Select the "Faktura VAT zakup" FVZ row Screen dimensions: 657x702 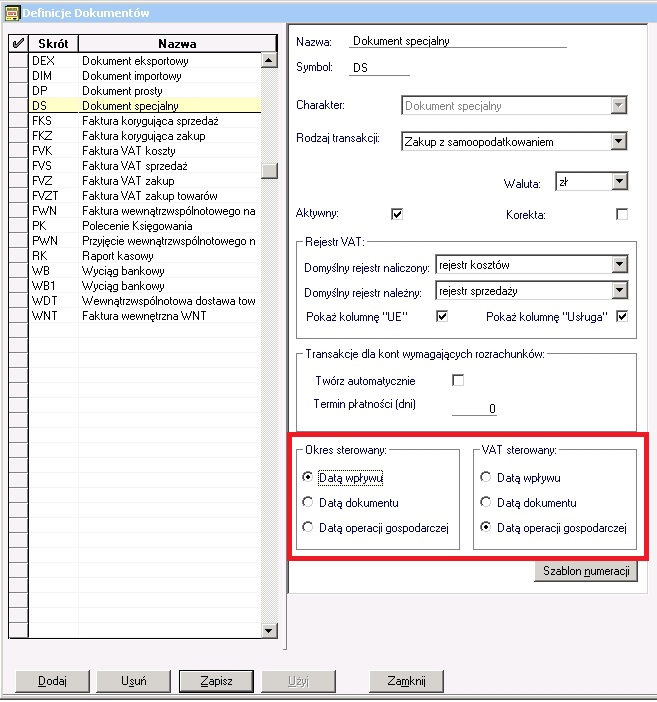145,180
